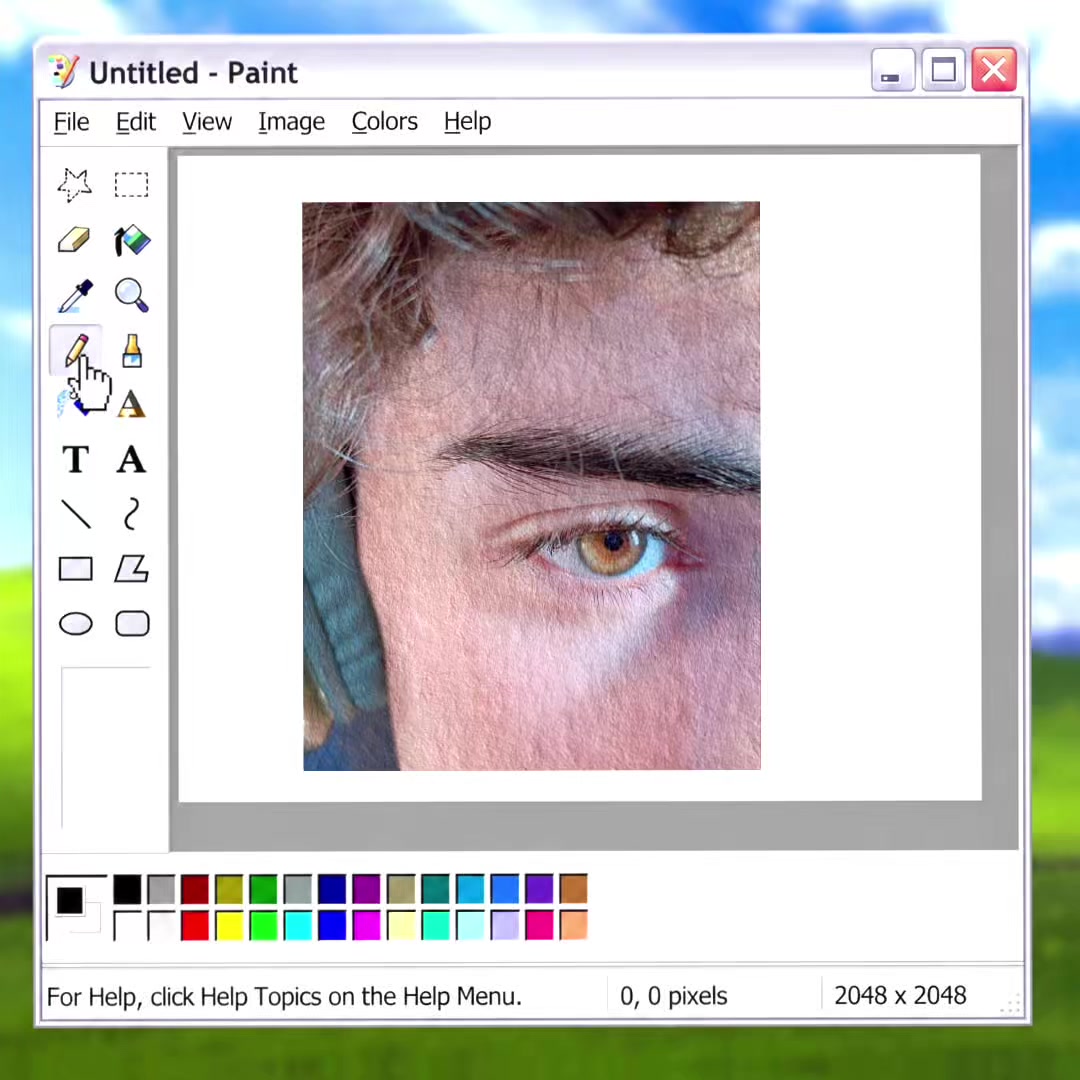Select the bright green bottom-row swatch
Viewport: 1080px width, 1080px height.
(x=264, y=925)
